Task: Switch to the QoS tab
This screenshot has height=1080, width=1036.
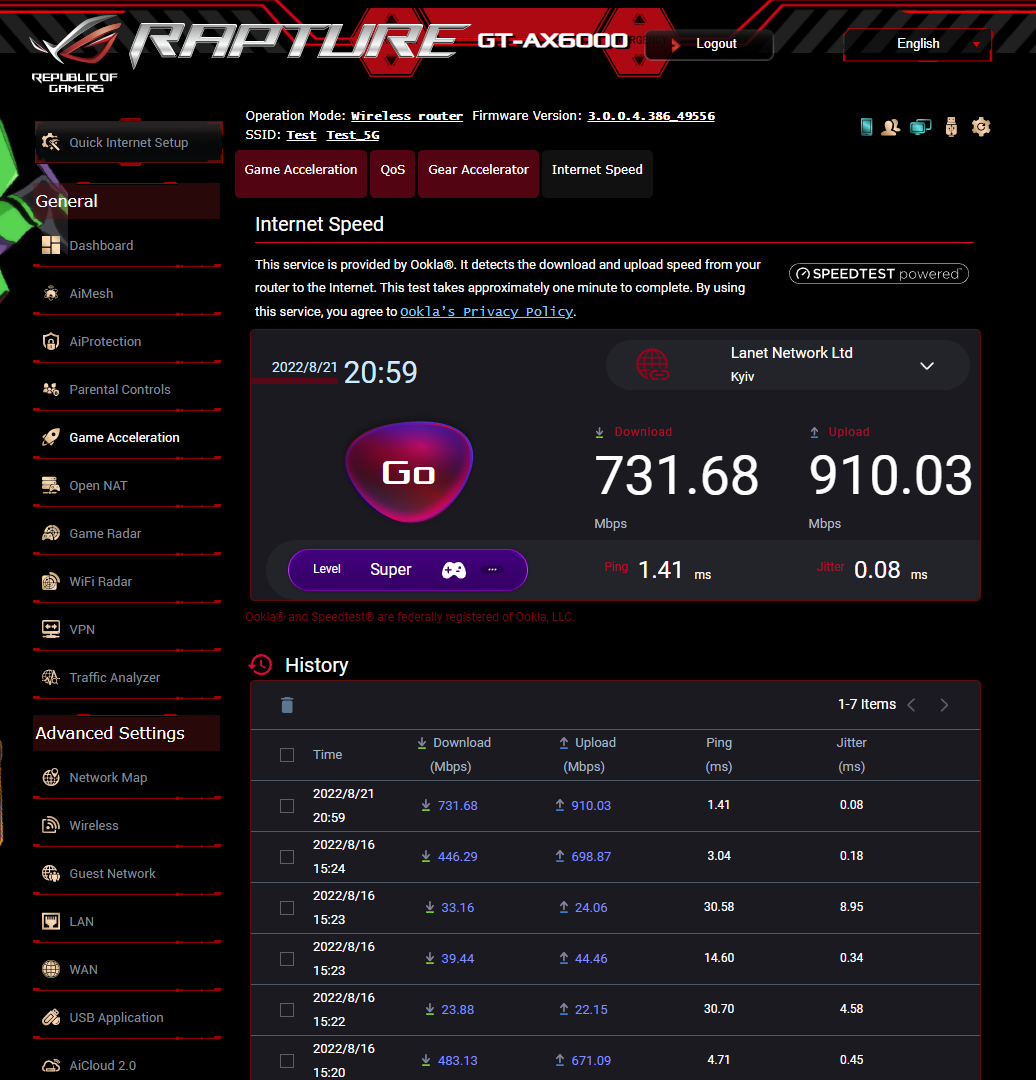Action: 393,174
